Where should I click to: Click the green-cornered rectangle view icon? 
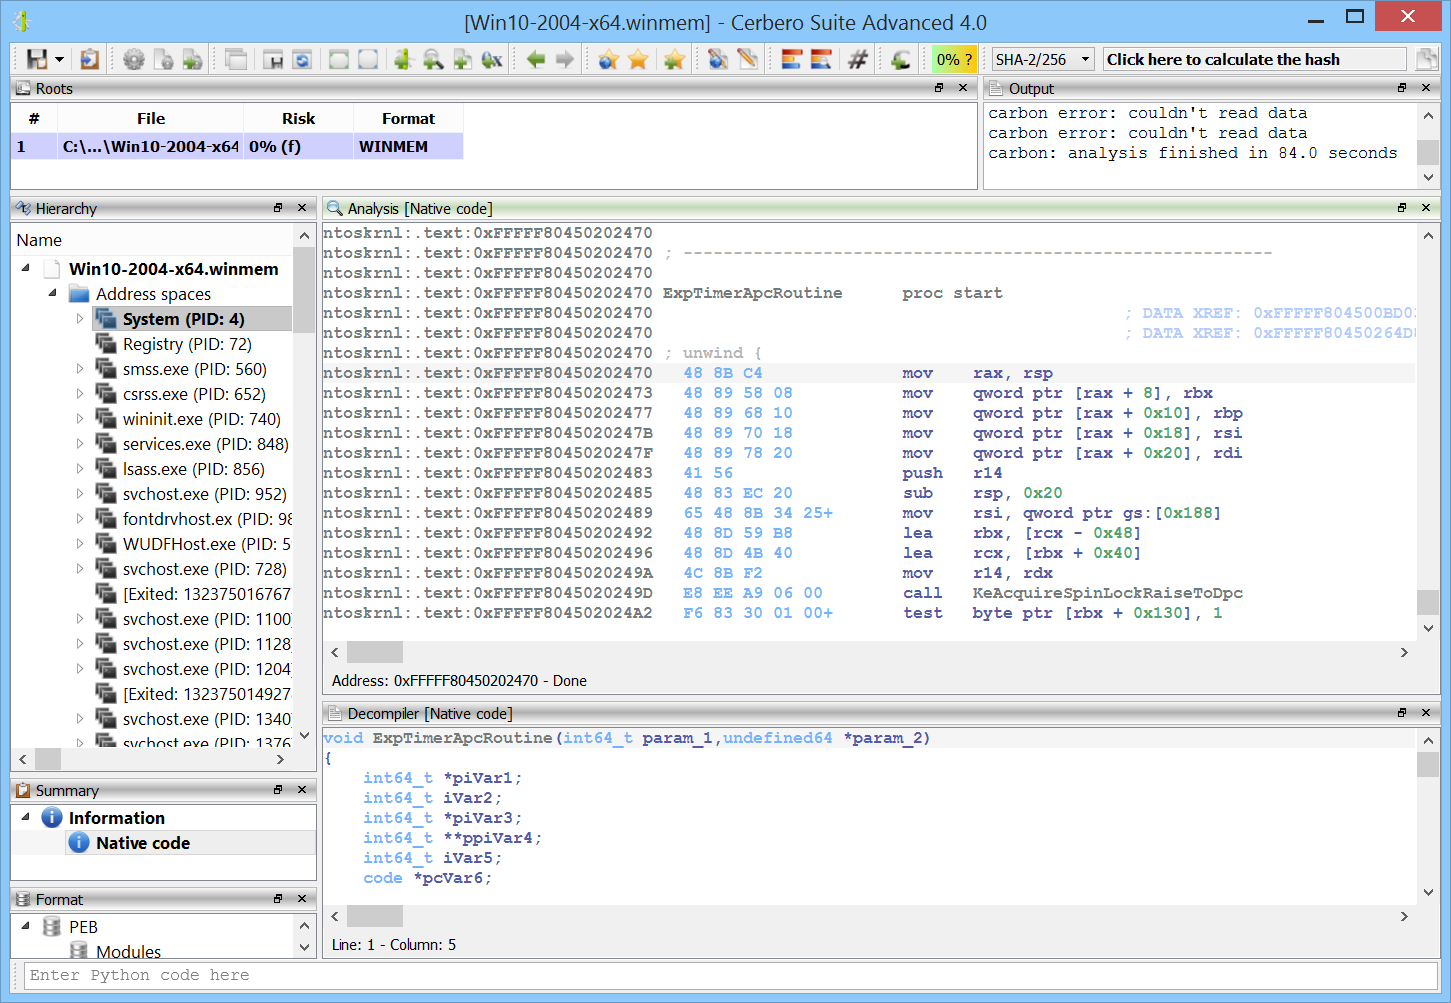tap(339, 60)
